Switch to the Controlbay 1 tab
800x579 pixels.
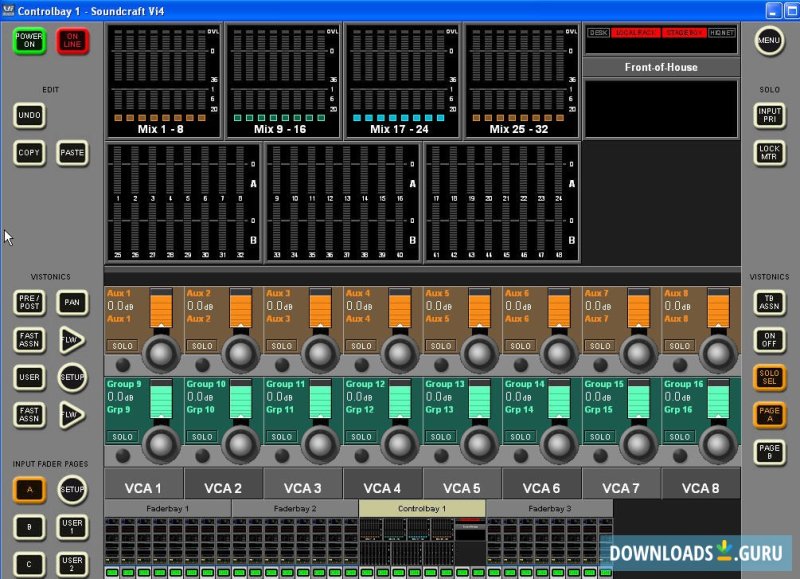point(422,509)
